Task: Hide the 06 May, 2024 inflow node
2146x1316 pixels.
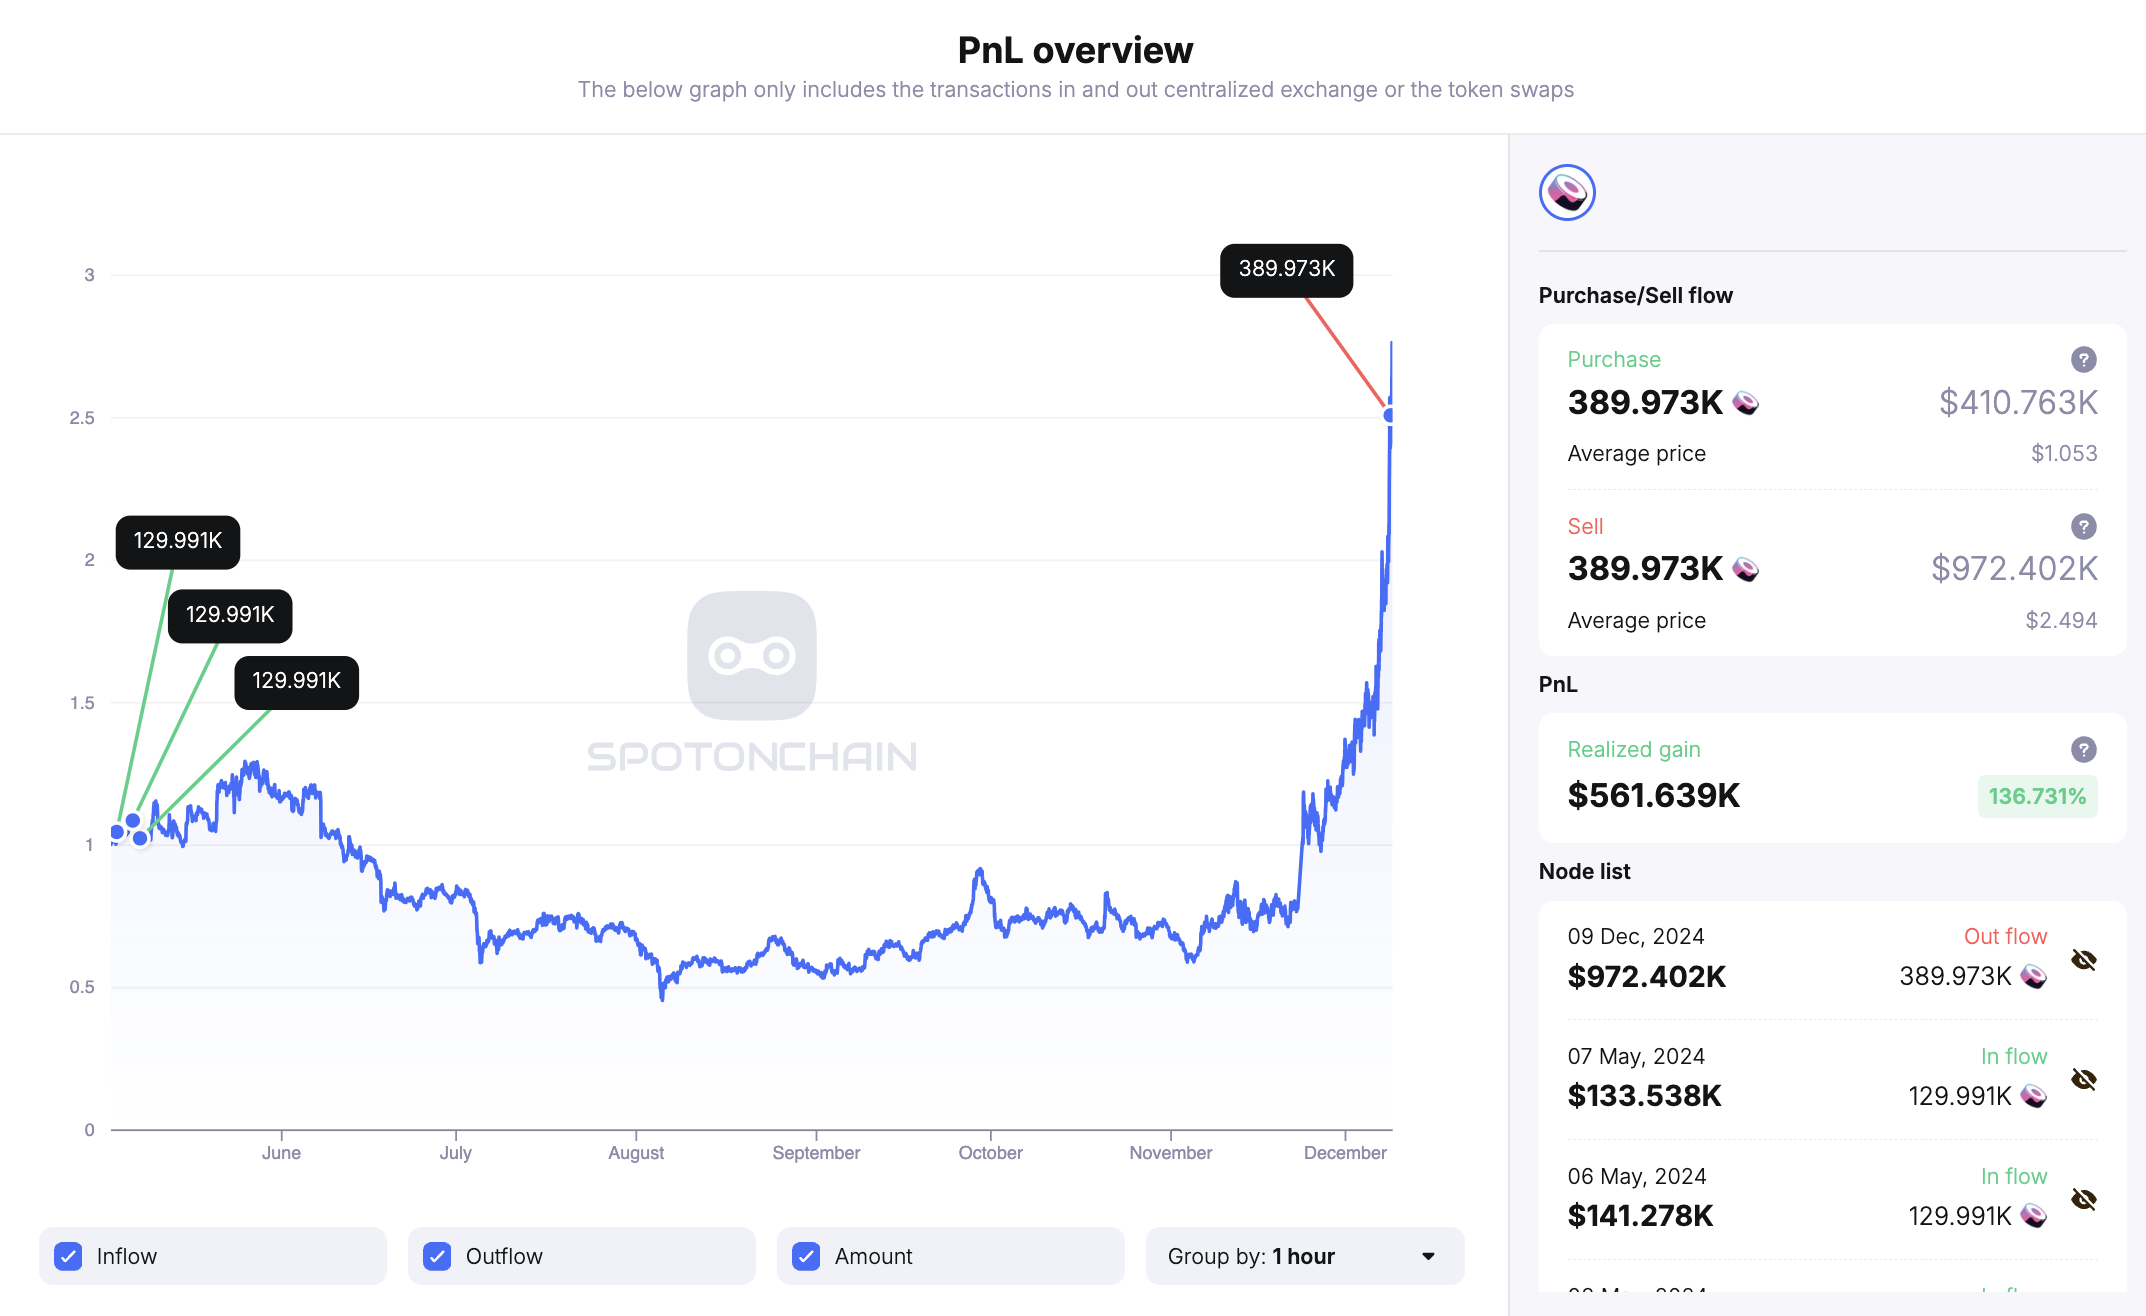Action: click(x=2083, y=1200)
